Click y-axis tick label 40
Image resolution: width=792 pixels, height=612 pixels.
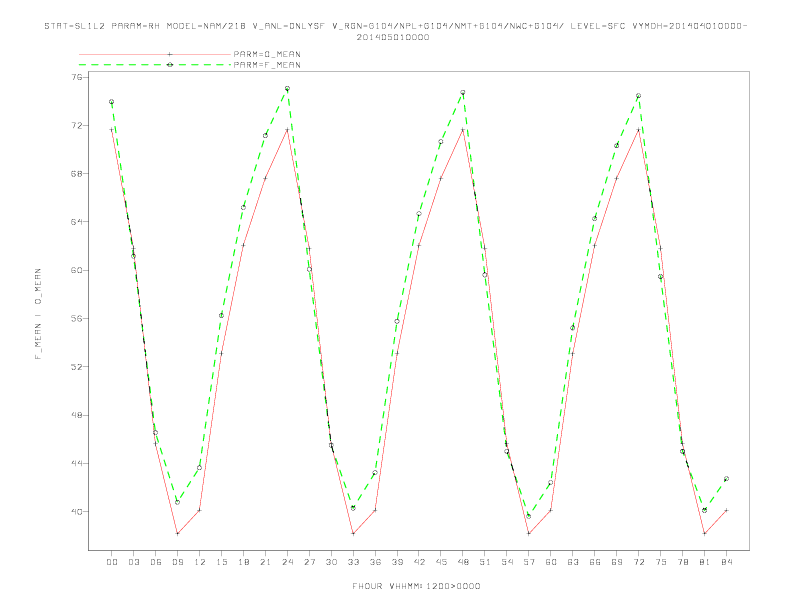point(77,512)
